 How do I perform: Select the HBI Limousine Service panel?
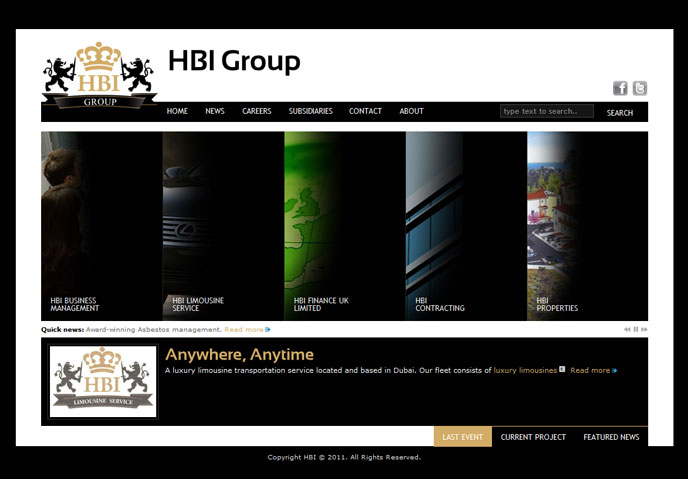pos(223,226)
